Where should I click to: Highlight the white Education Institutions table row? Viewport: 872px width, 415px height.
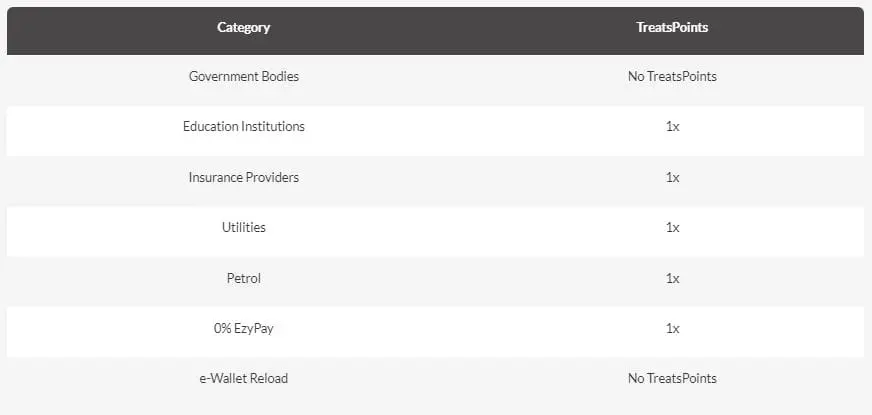[450, 130]
